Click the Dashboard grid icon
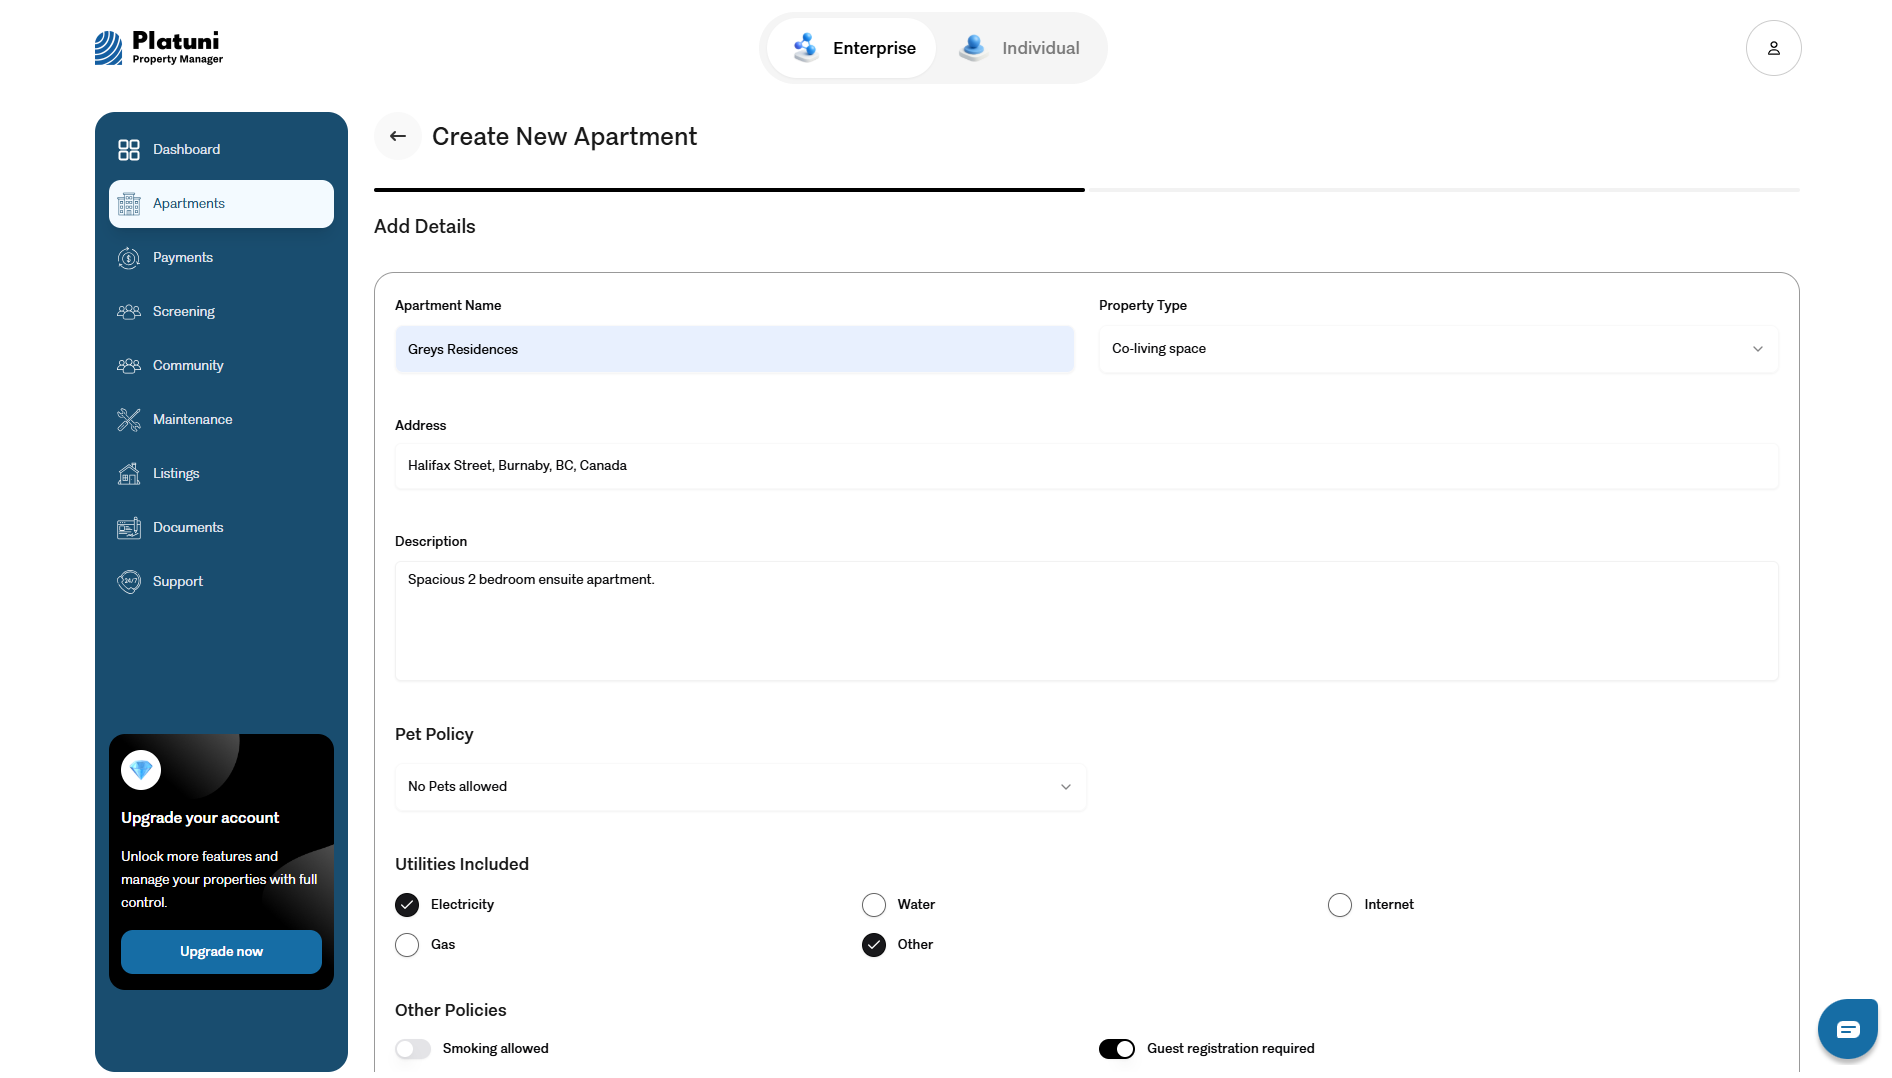The width and height of the screenshot is (1892, 1078). (129, 150)
